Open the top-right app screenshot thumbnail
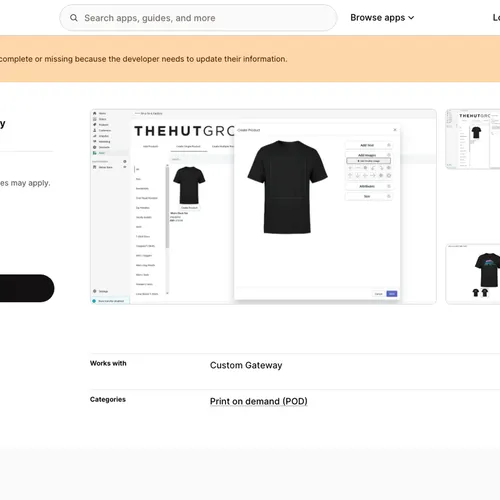This screenshot has width=500, height=500. 473,139
